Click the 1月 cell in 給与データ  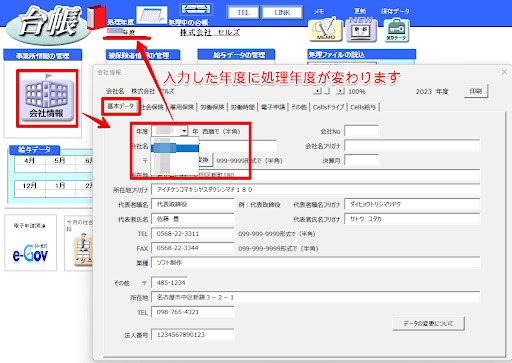60,185
